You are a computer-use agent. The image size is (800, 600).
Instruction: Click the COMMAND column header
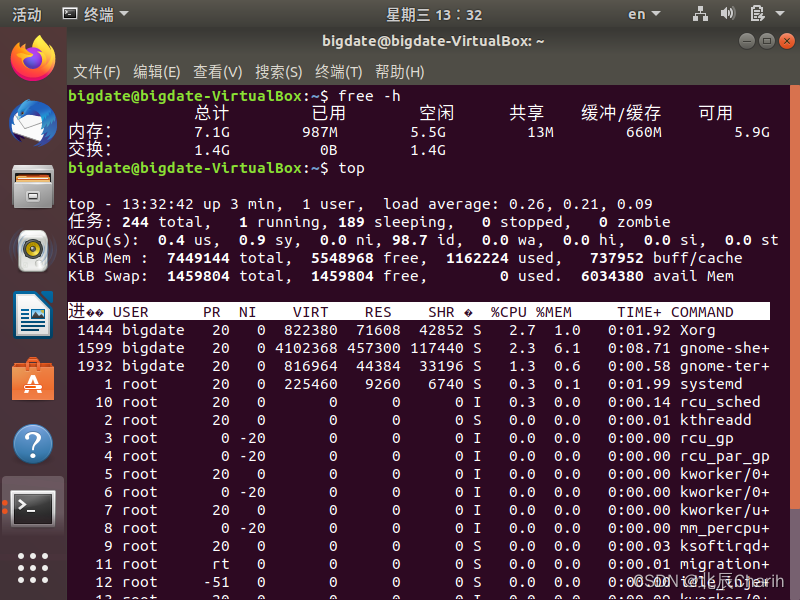coord(702,312)
